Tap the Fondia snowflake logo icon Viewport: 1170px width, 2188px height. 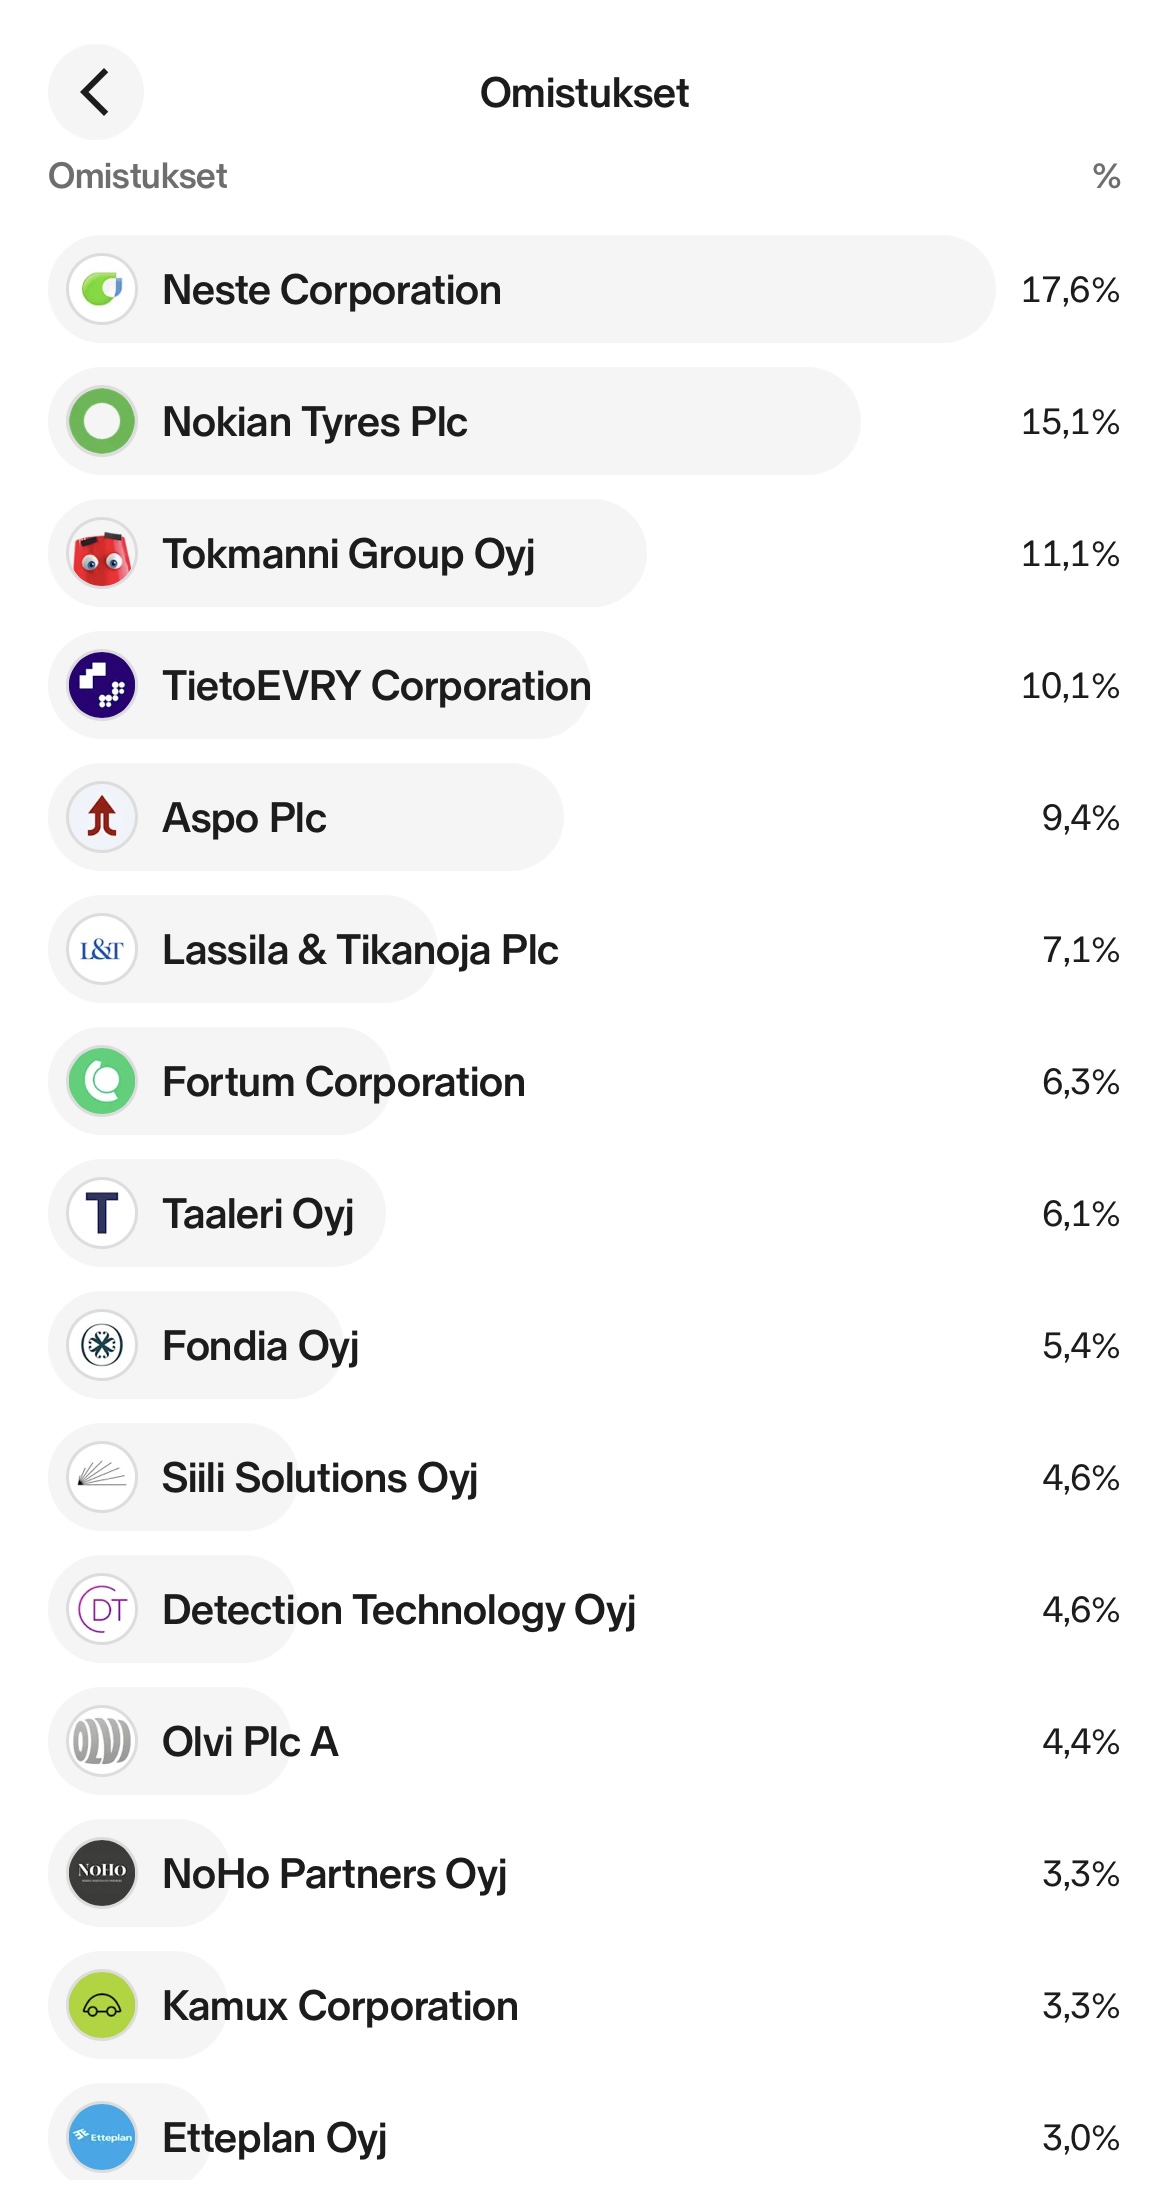tap(102, 1346)
